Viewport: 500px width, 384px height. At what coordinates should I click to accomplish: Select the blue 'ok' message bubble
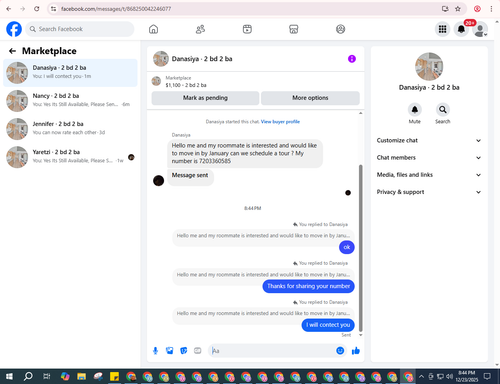click(347, 247)
